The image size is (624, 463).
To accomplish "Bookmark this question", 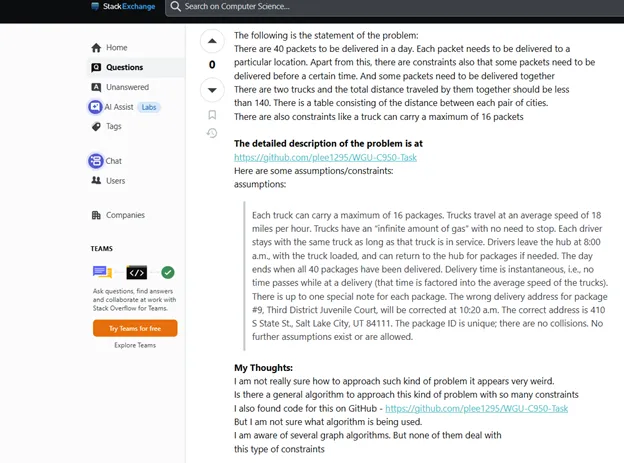I will click(212, 115).
